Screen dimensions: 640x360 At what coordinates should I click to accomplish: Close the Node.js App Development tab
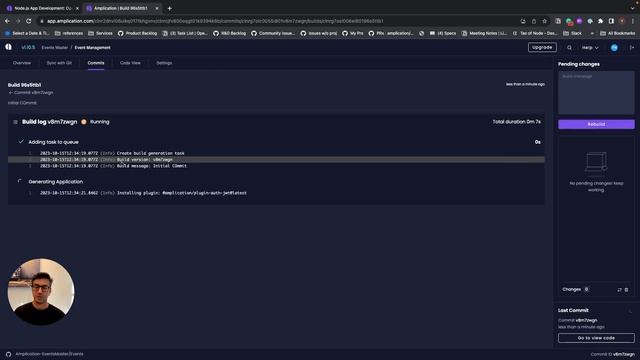click(x=77, y=8)
